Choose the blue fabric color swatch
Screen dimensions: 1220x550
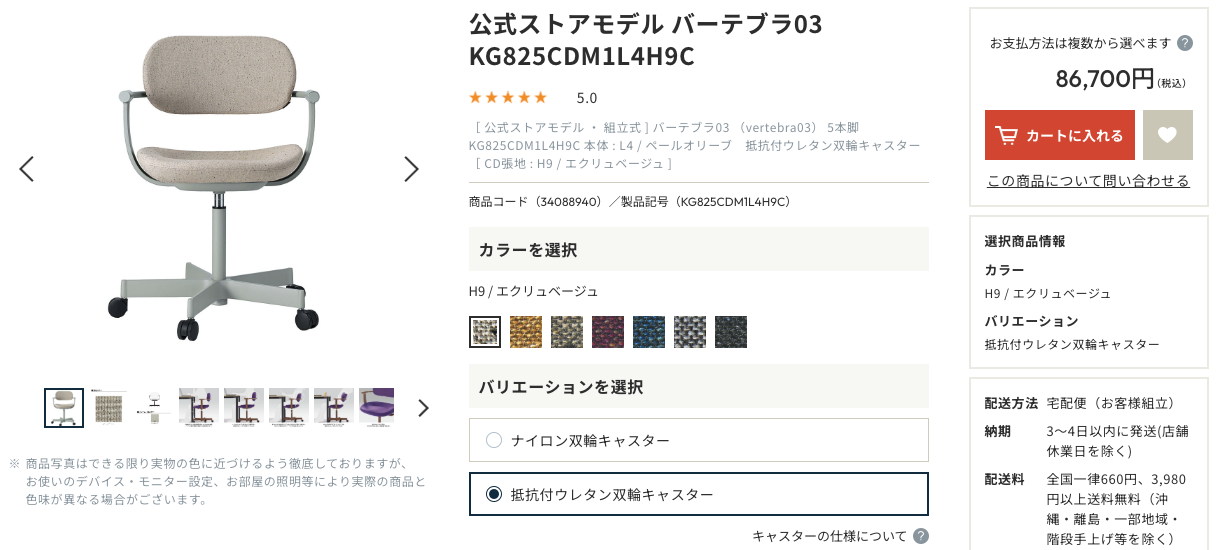pyautogui.click(x=649, y=332)
